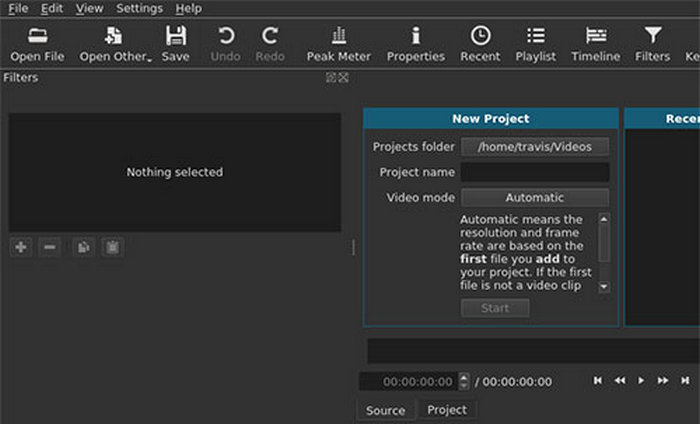Click the player scrub bar
700x424 pixels.
tap(533, 351)
